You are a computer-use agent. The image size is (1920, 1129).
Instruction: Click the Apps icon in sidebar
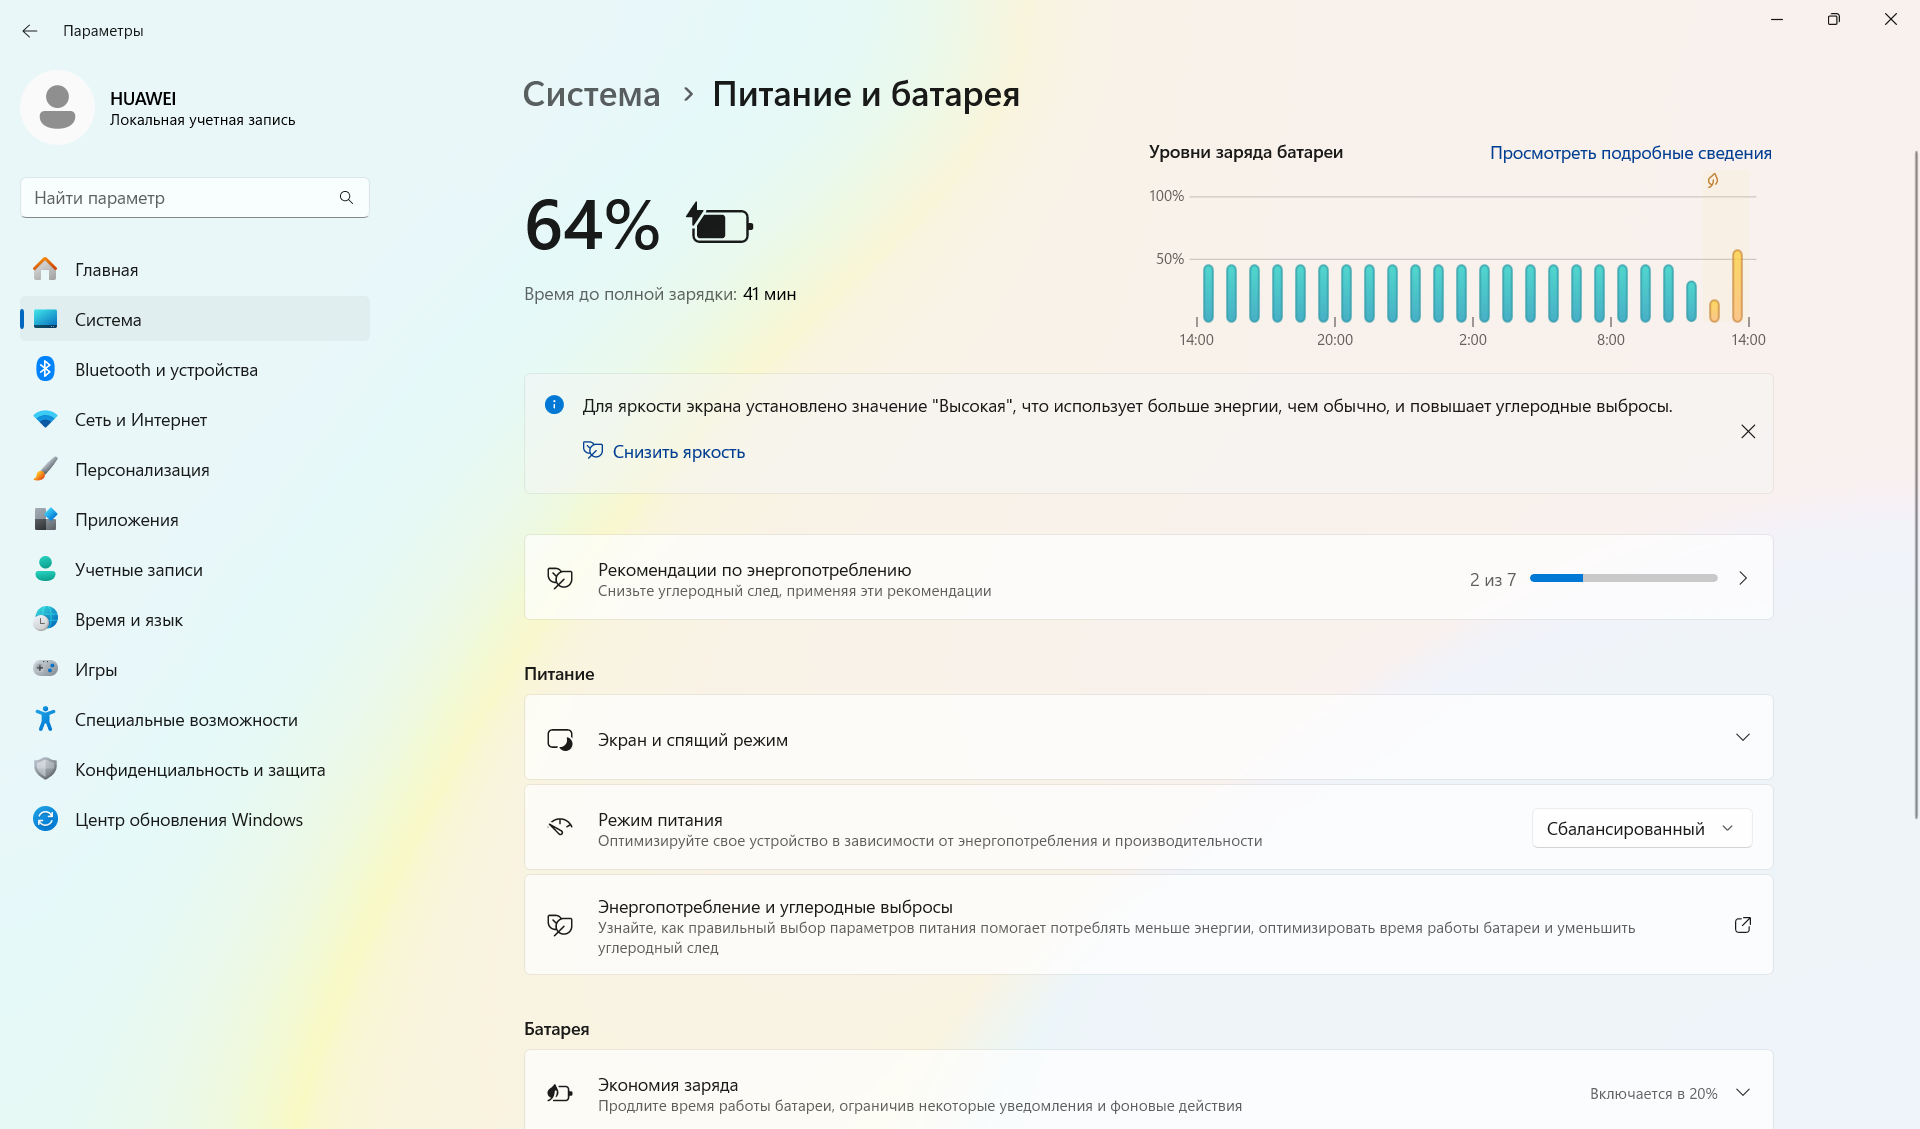[45, 519]
